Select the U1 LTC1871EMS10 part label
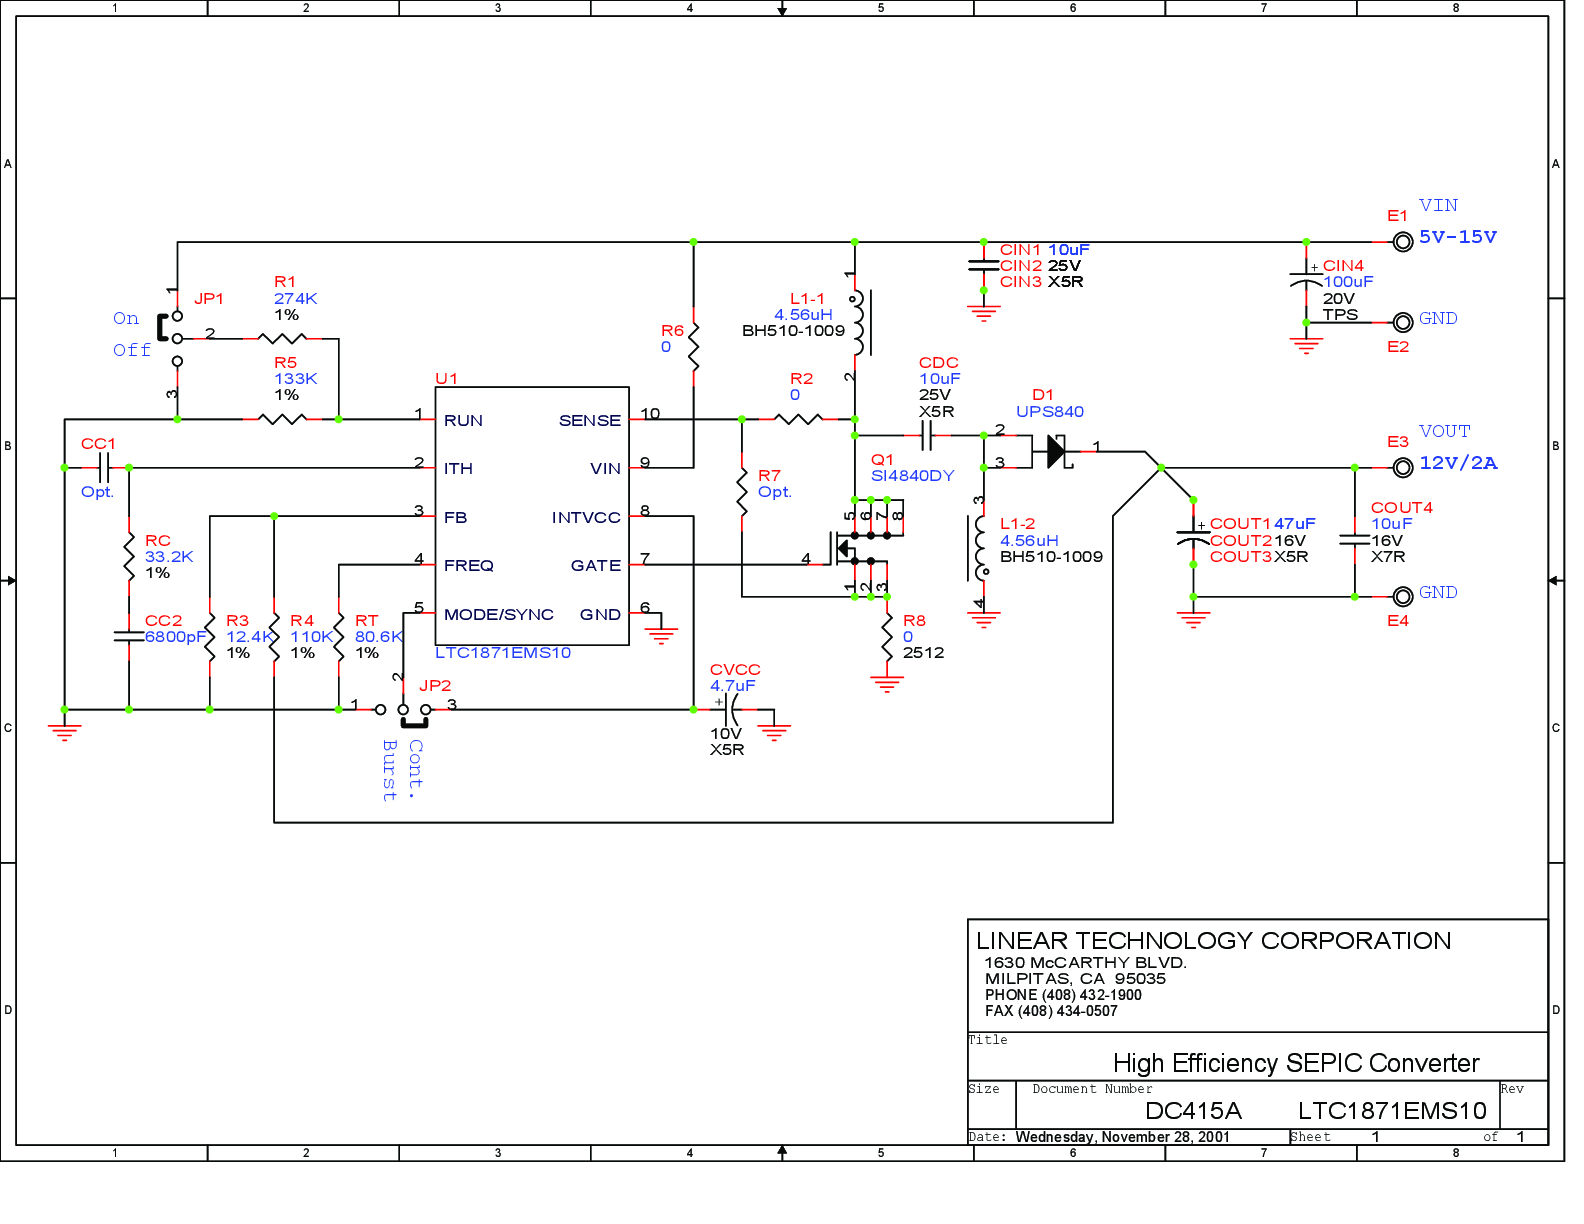Screen dimensions: 1584x1224 pyautogui.click(x=503, y=653)
